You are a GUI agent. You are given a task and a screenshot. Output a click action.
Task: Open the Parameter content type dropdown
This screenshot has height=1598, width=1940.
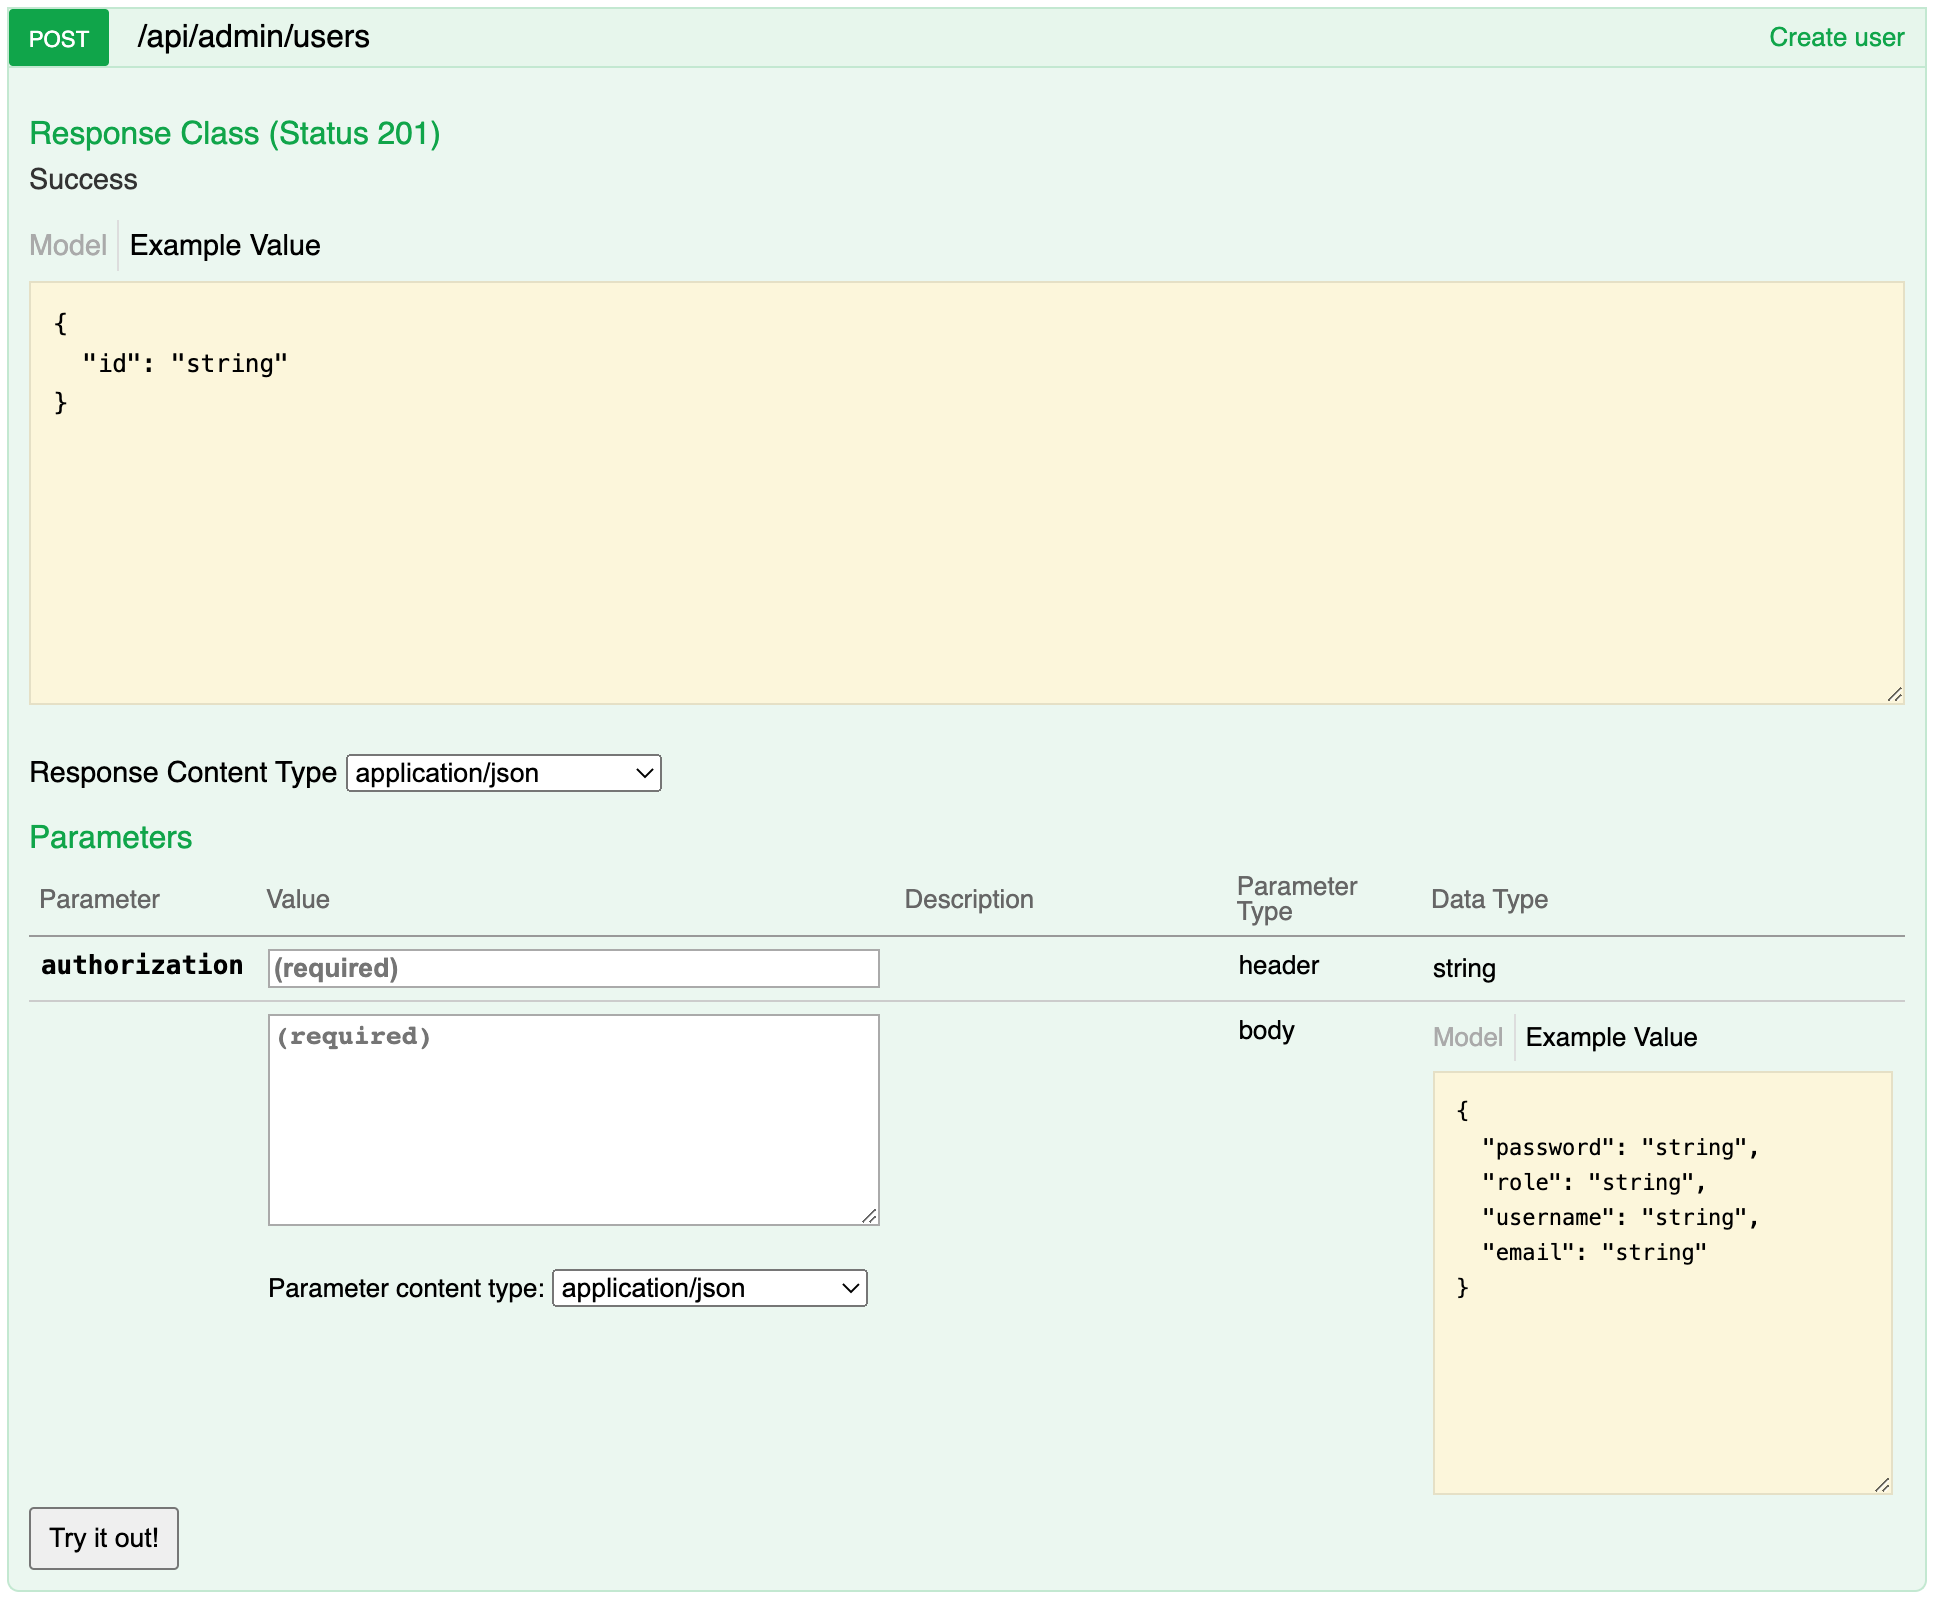pos(710,1288)
